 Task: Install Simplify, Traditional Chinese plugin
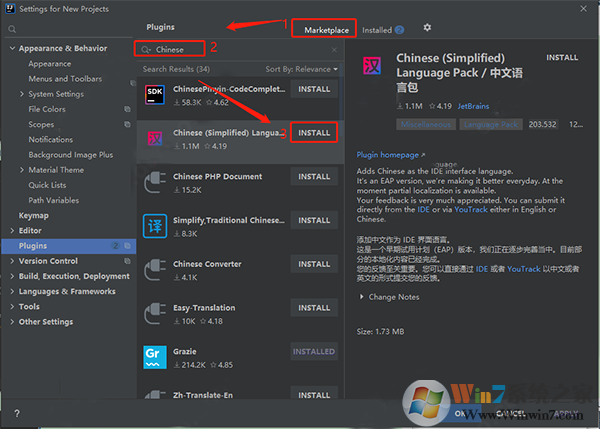314,220
